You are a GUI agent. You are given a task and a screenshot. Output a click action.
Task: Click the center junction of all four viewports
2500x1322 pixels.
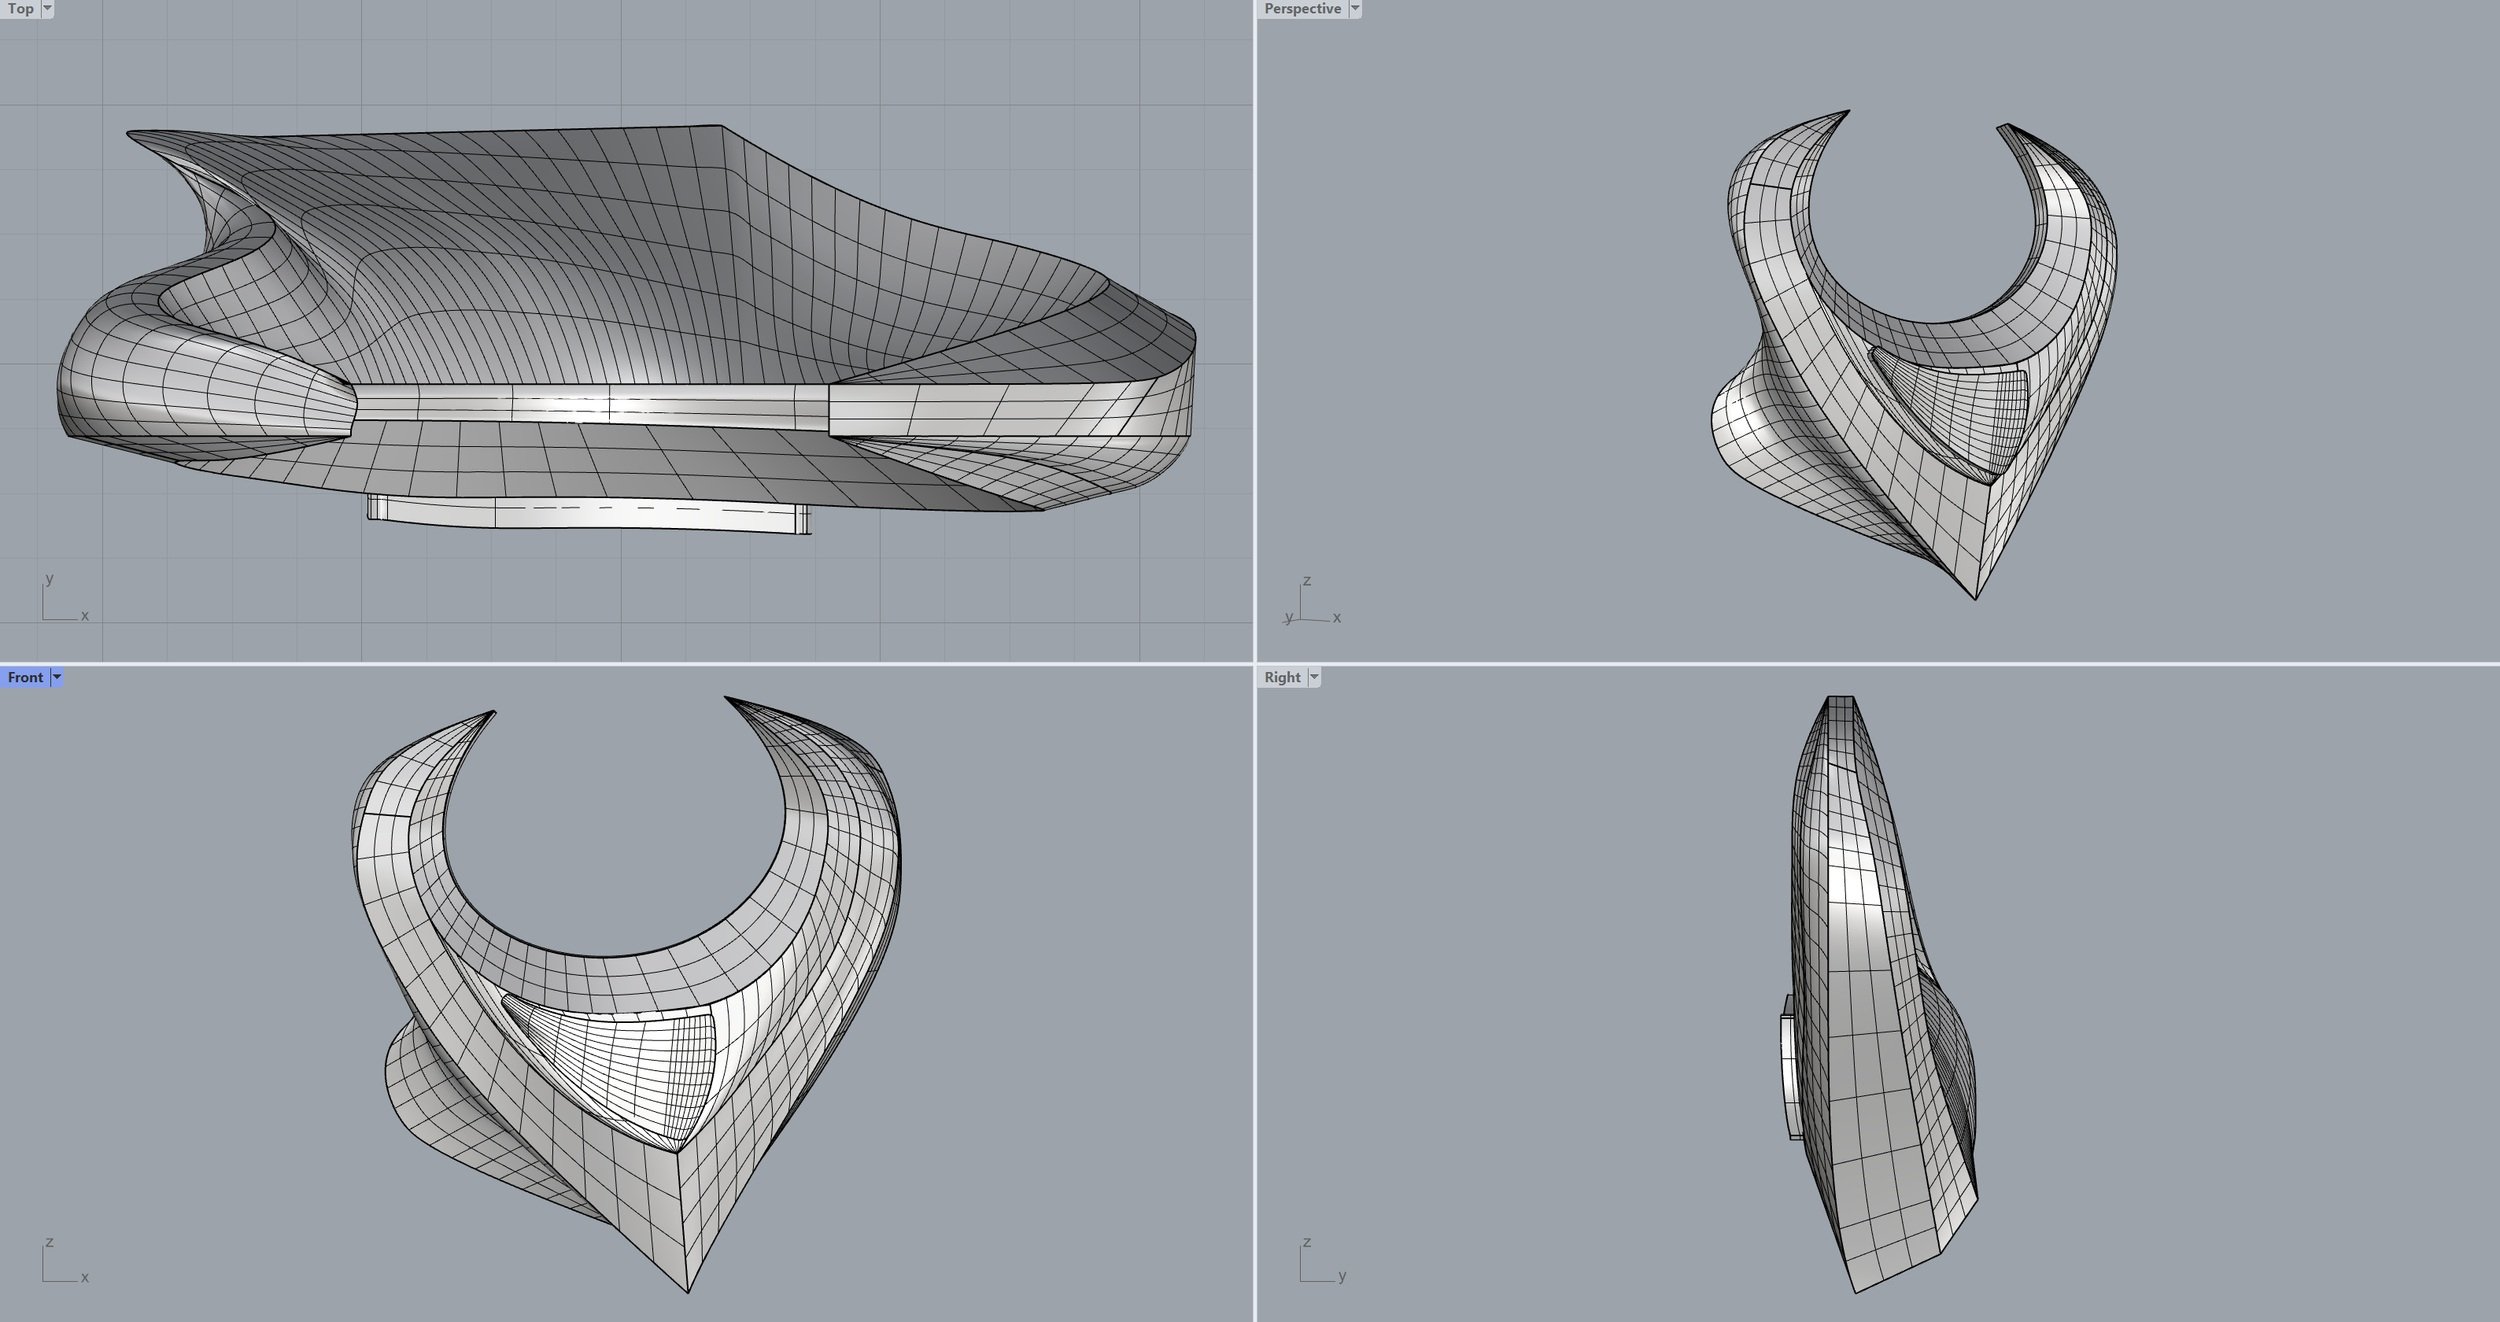point(1254,663)
